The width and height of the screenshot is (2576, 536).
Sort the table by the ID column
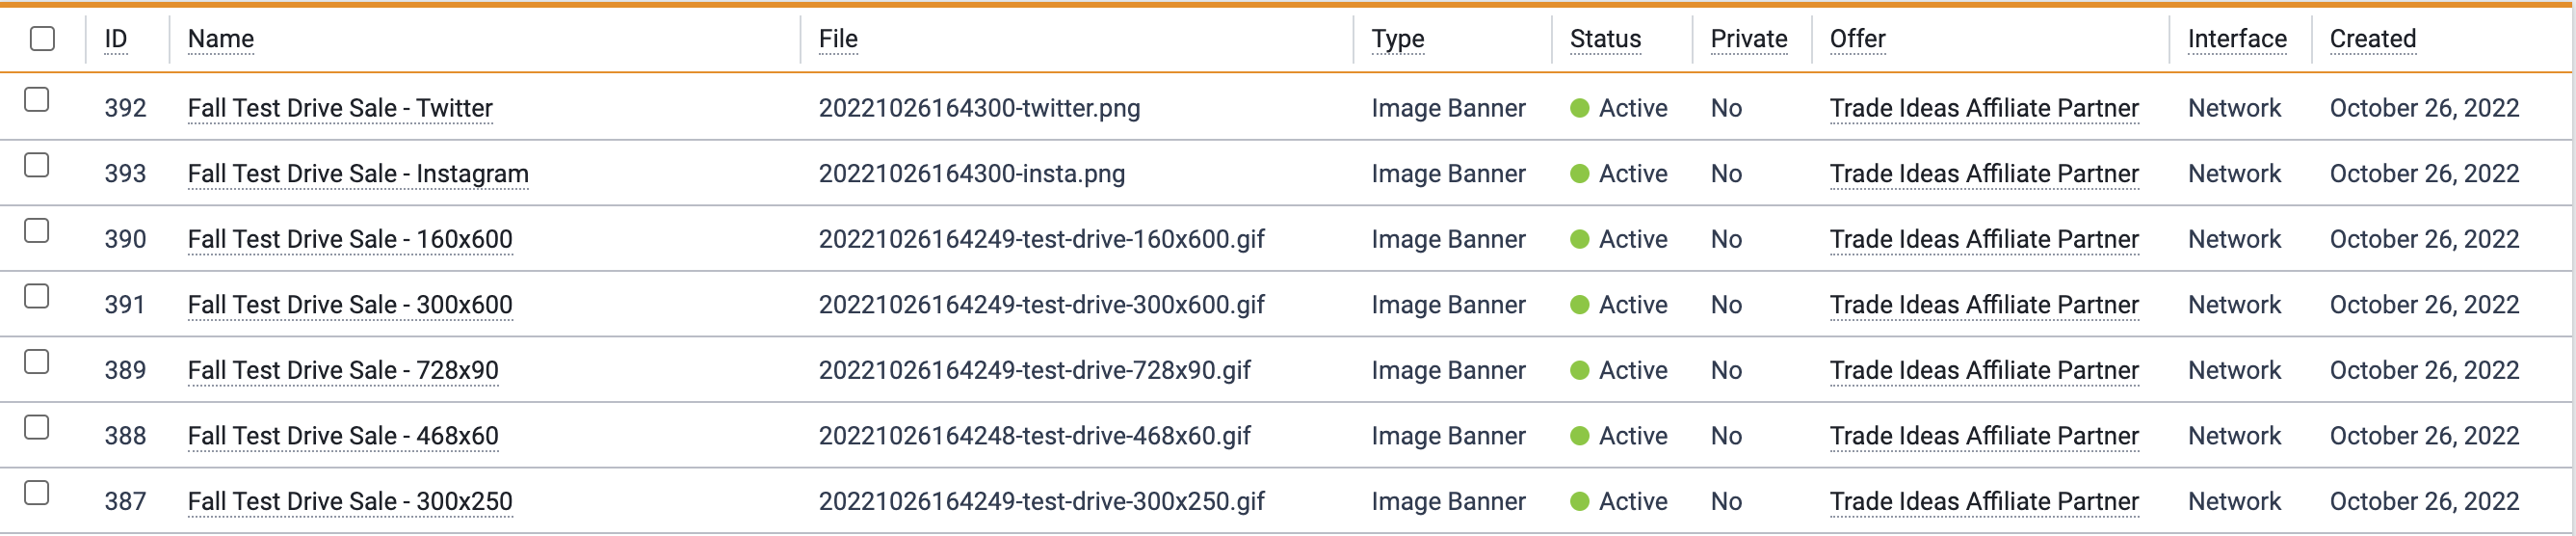tap(116, 39)
